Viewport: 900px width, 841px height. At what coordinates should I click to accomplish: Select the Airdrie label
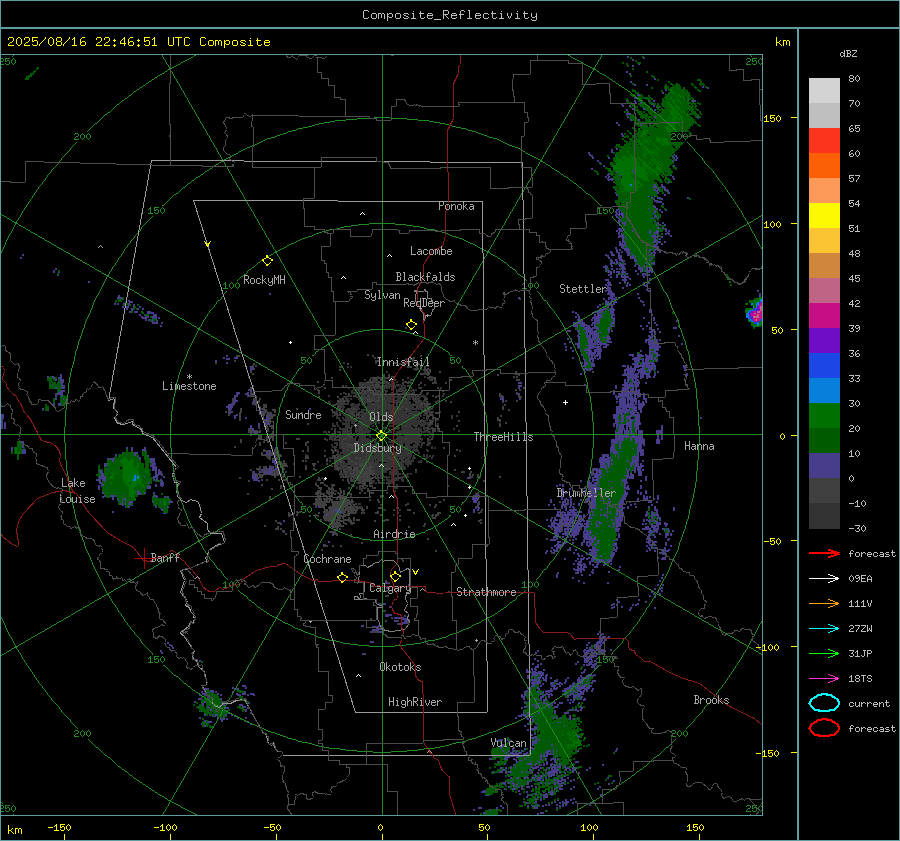394,534
